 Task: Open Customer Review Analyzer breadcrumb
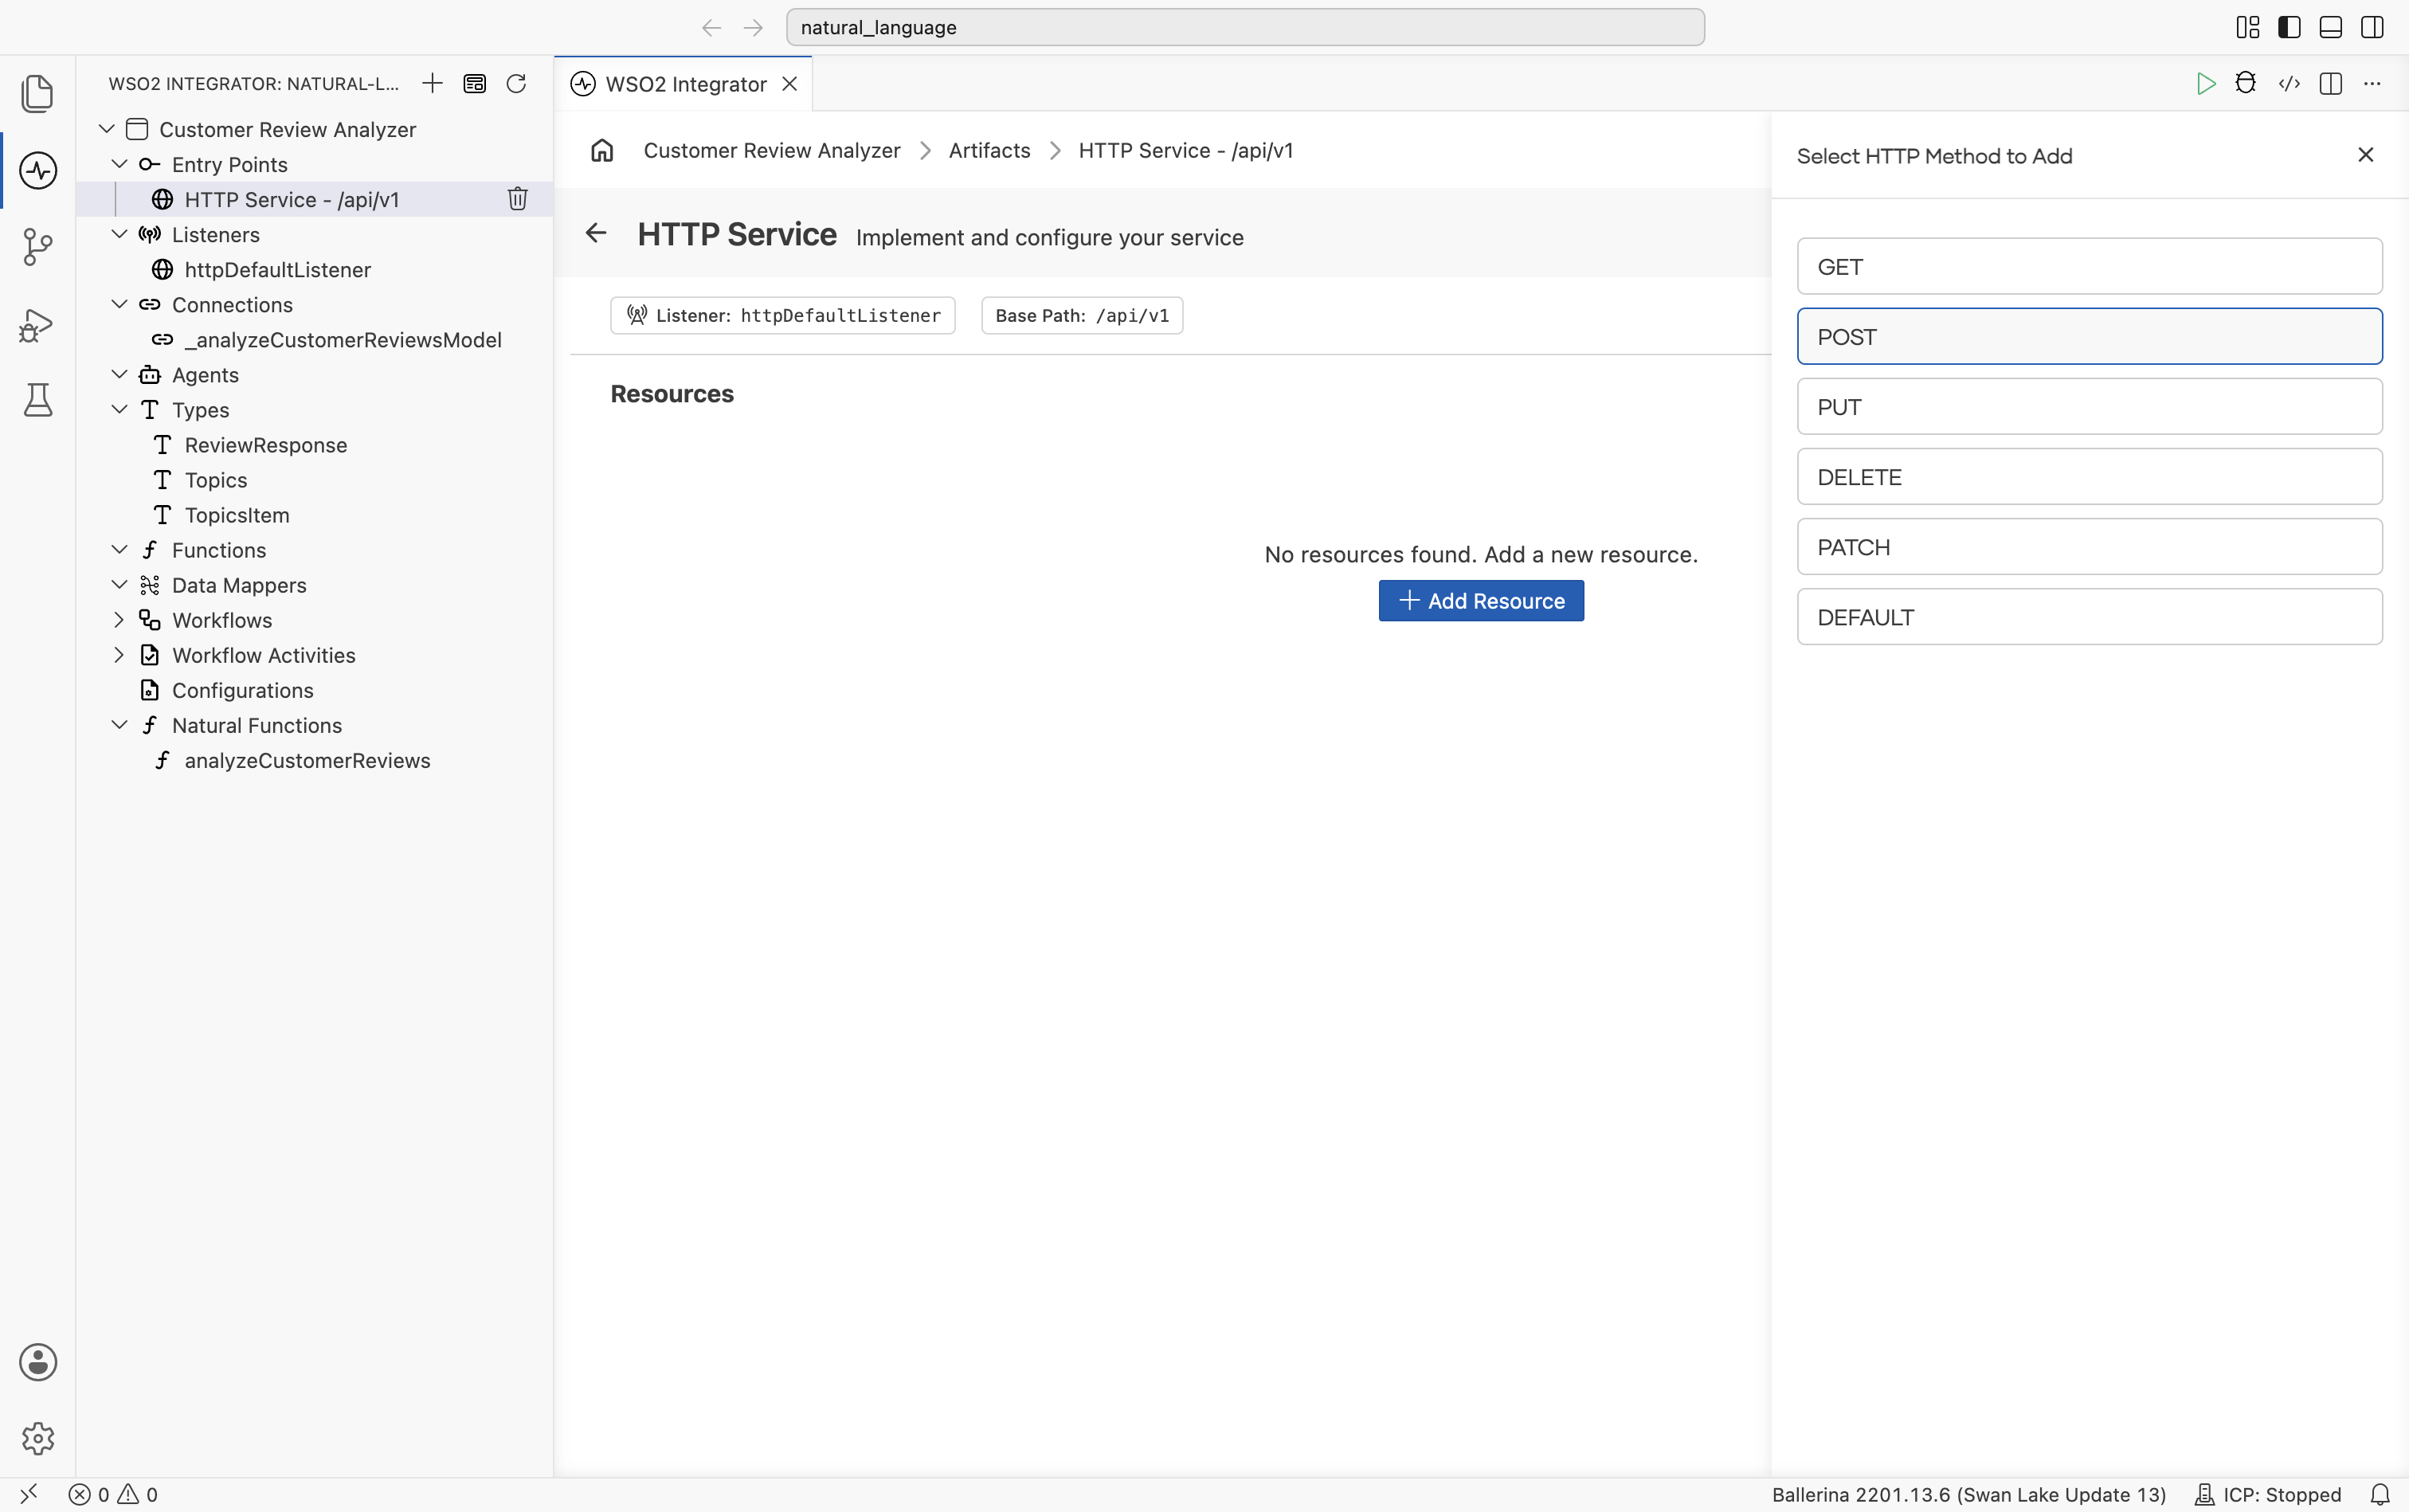coord(772,150)
